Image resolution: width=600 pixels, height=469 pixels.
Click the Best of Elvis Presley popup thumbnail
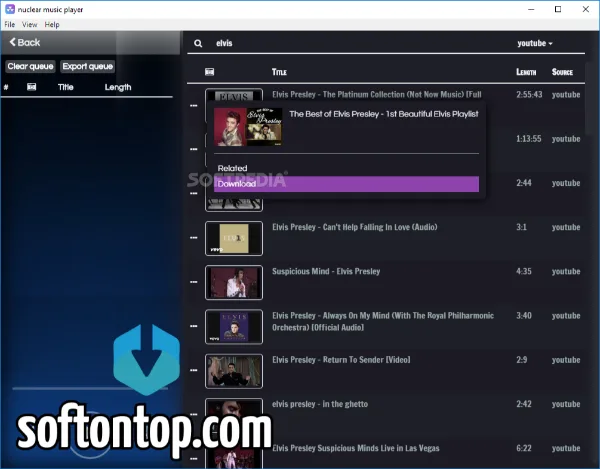[x=248, y=127]
